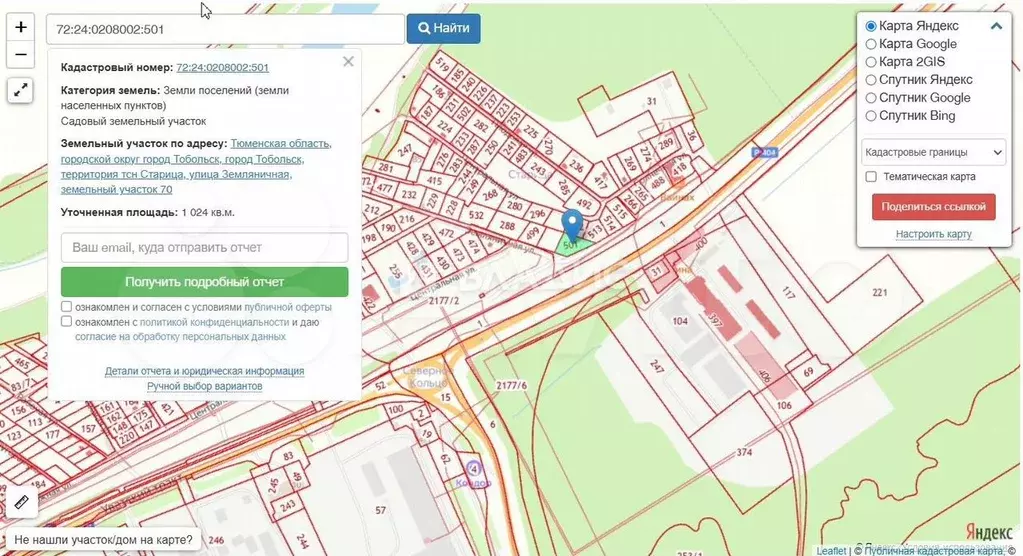Click parcel number 104 on map
The width and height of the screenshot is (1023, 556).
(680, 321)
